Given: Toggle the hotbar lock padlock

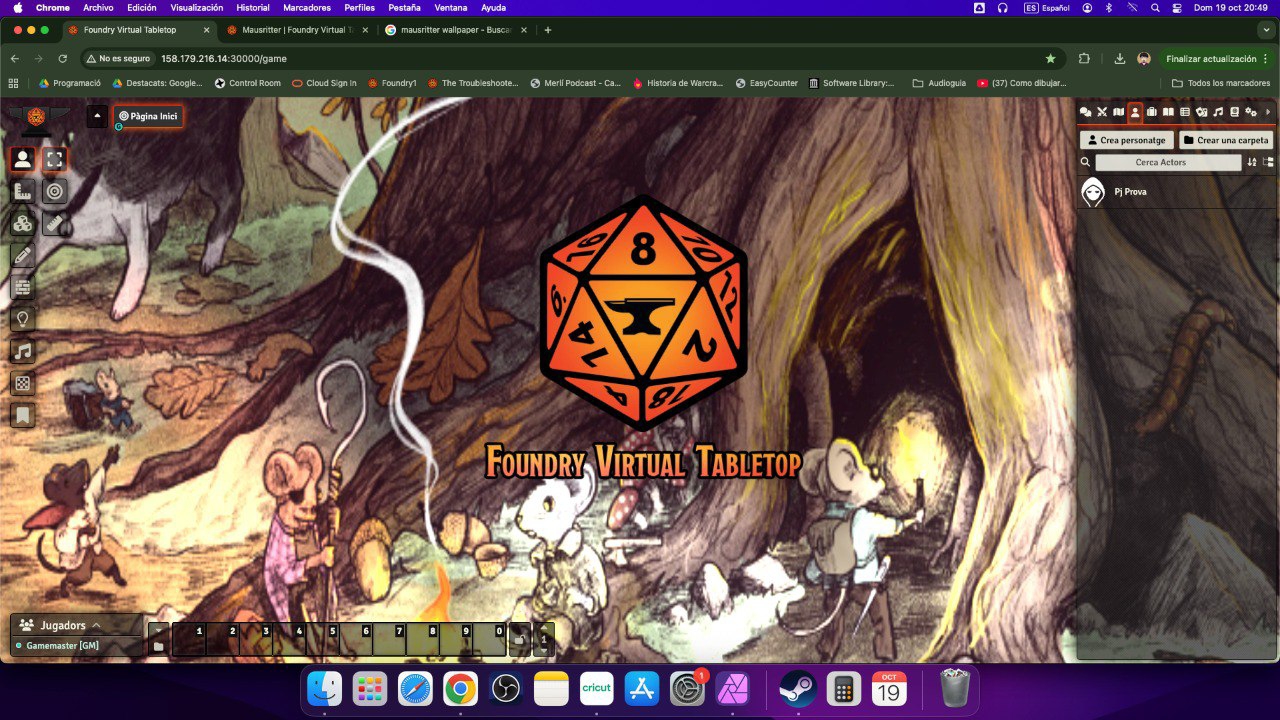Looking at the screenshot, I should pos(519,639).
